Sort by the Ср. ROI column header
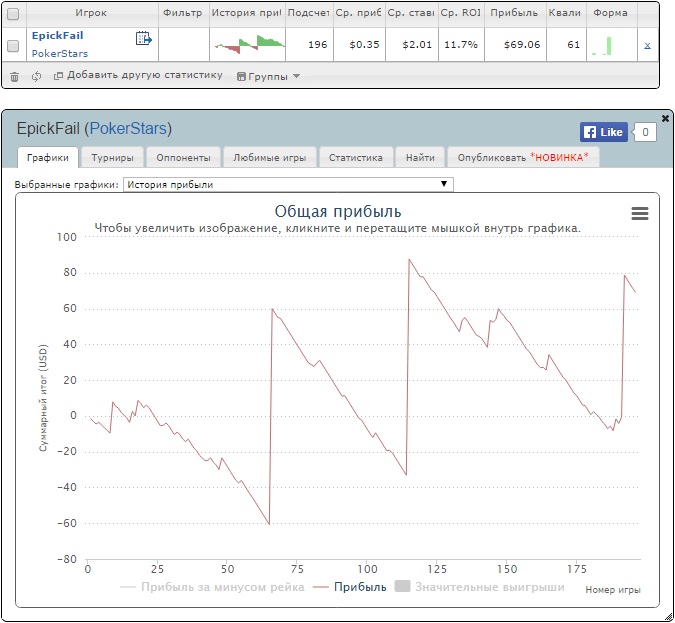Image resolution: width=675 pixels, height=623 pixels. (461, 13)
